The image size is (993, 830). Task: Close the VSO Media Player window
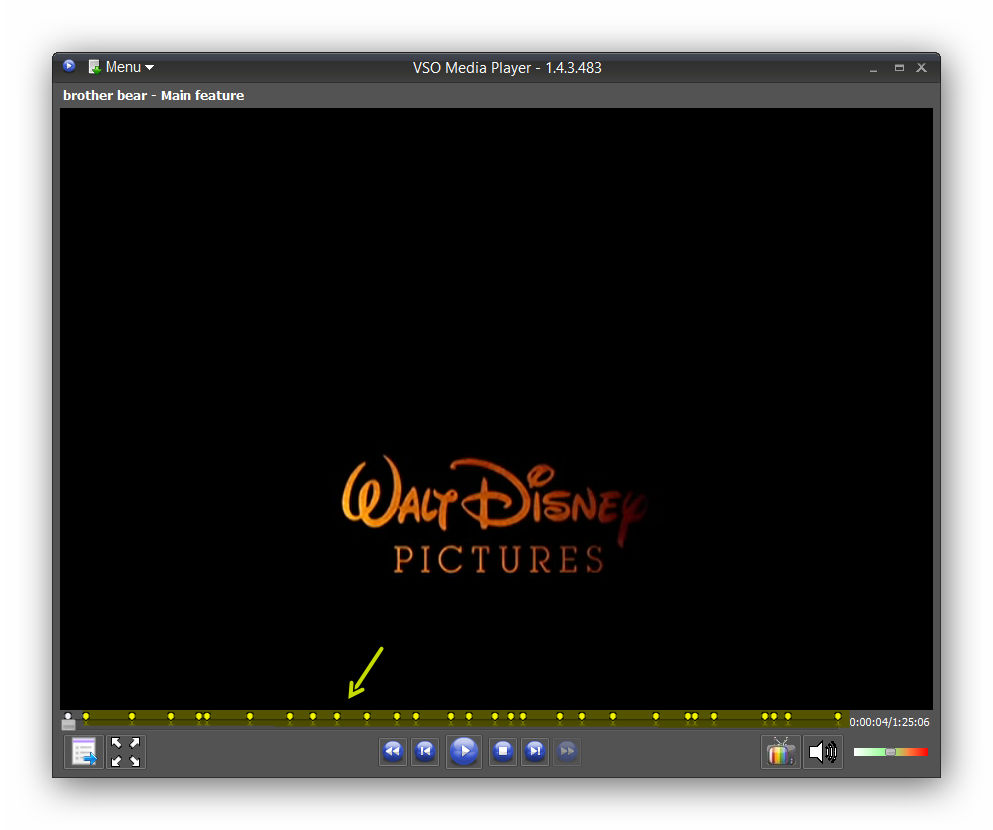921,68
